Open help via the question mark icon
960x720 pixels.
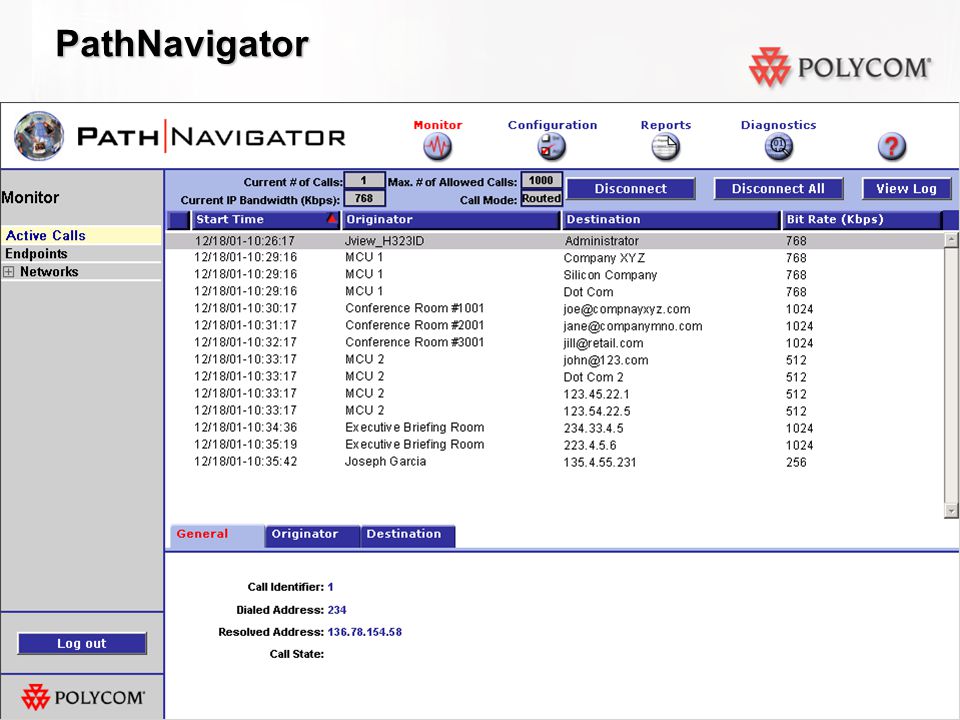[891, 147]
